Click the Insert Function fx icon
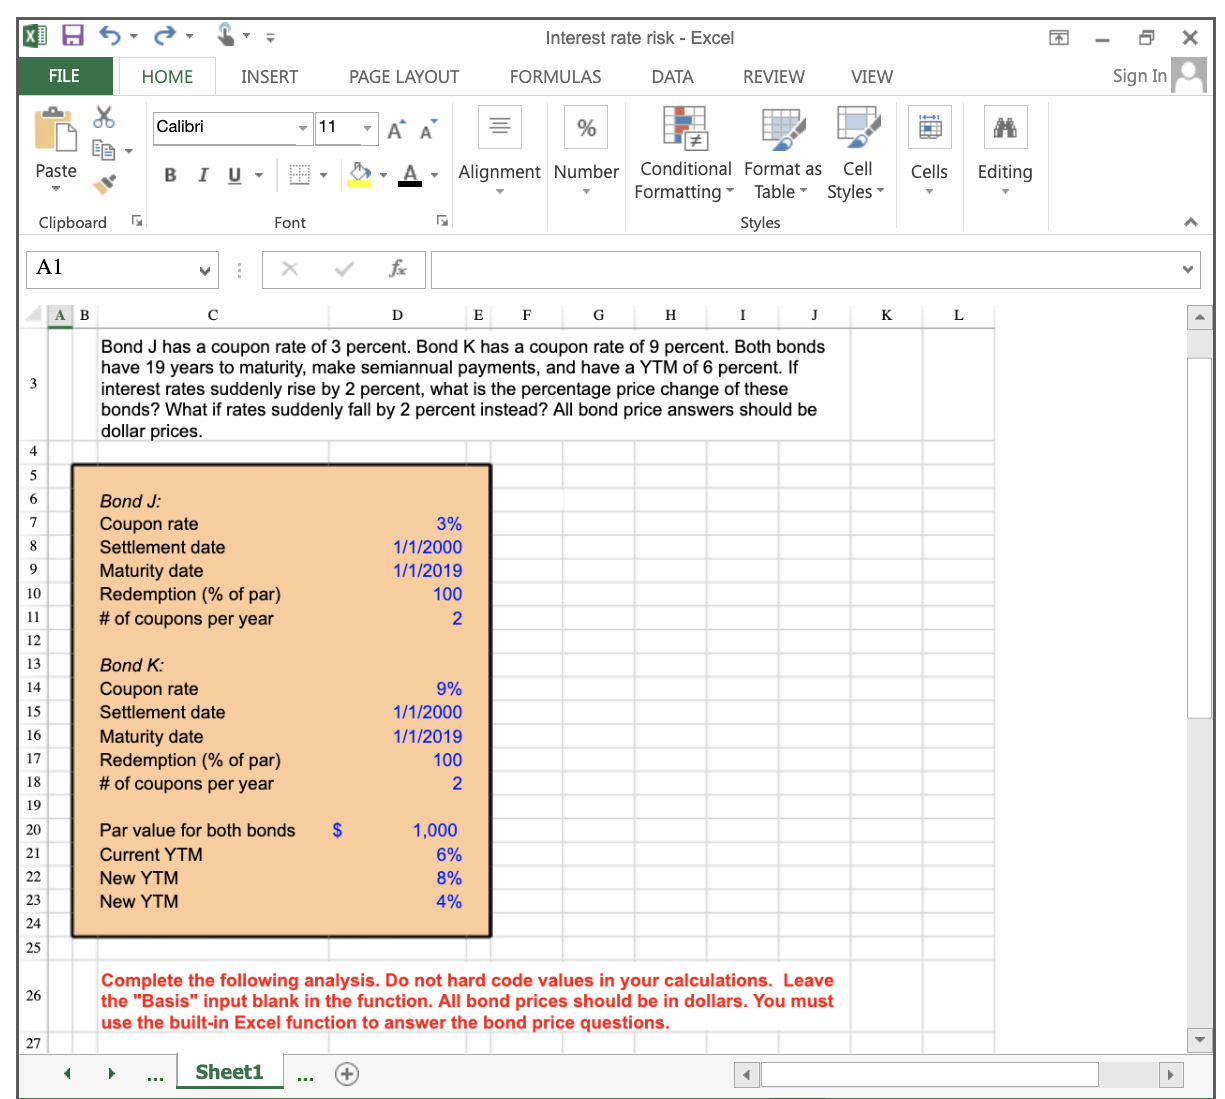Viewport: 1225px width, 1099px height. pos(397,268)
